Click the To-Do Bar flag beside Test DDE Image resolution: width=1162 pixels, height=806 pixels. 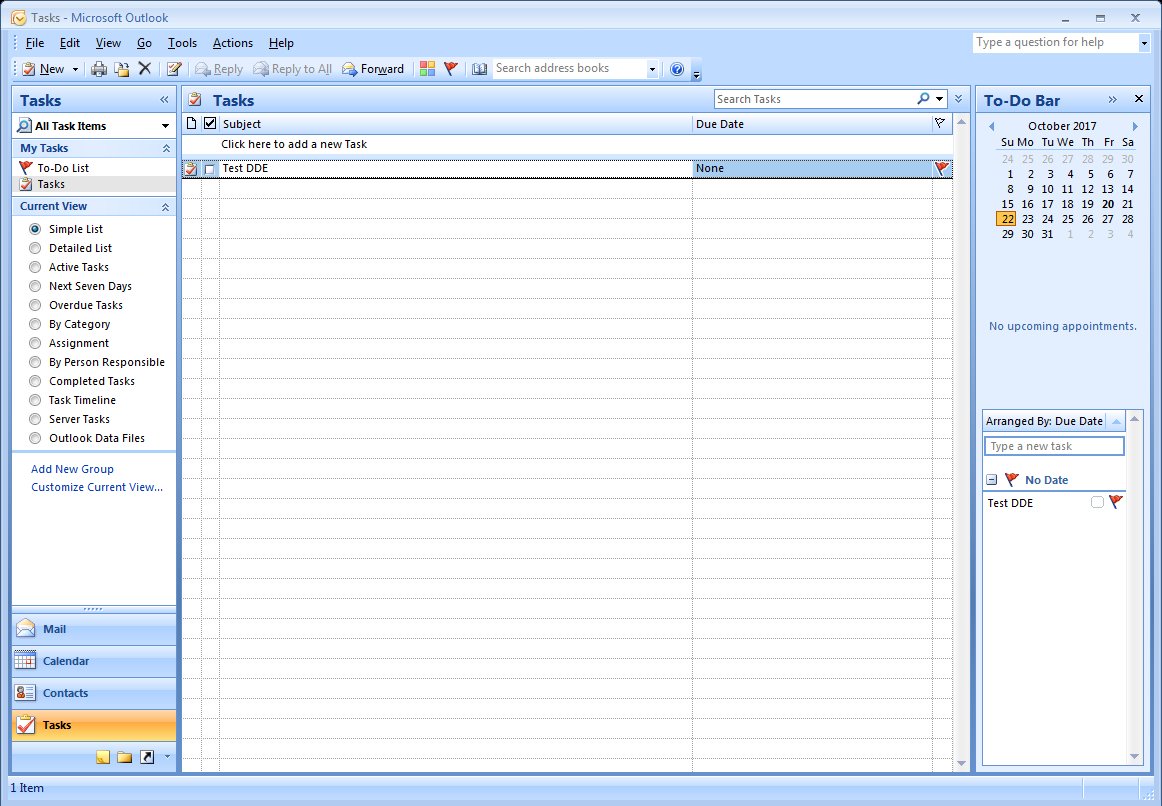pos(1115,502)
